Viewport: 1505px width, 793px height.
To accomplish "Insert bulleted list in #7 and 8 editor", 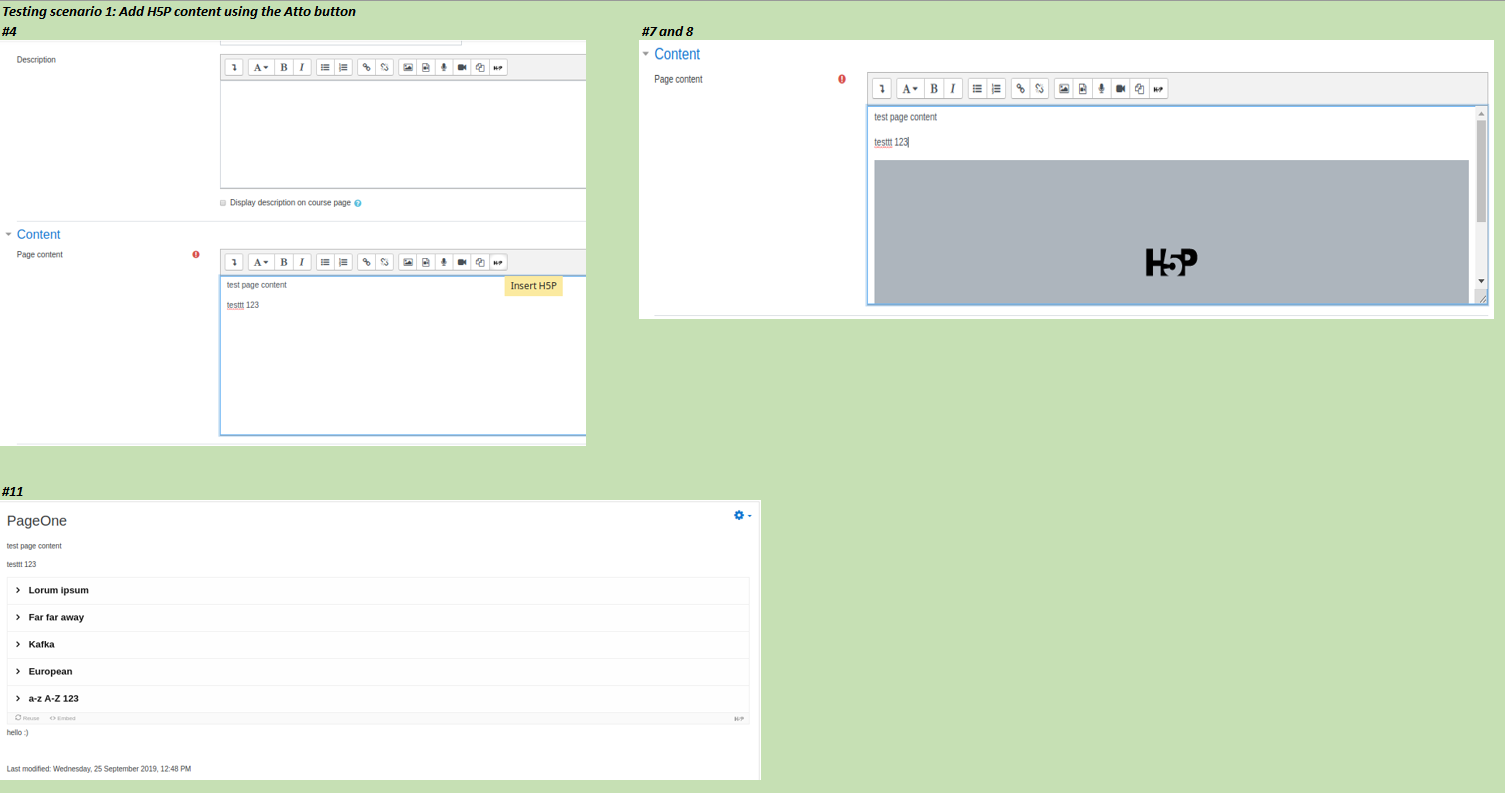I will point(978,89).
